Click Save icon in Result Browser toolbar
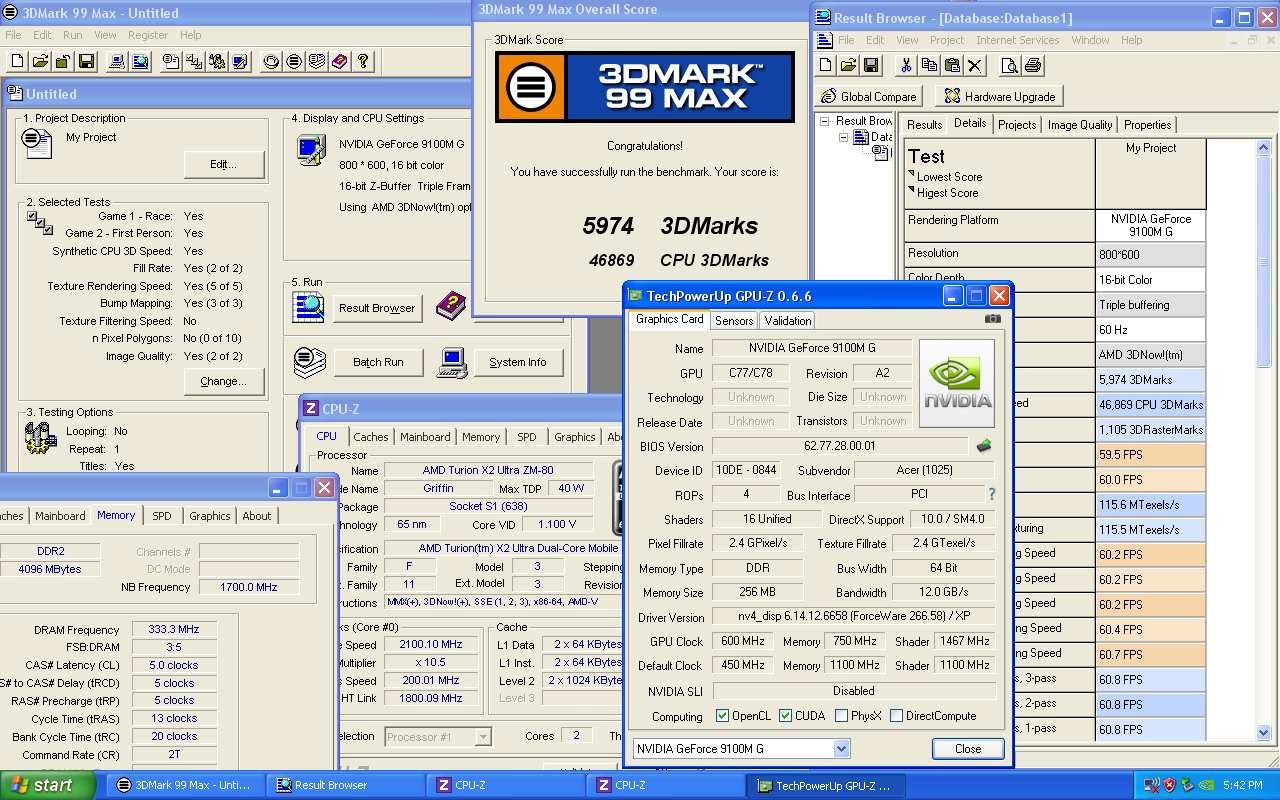Viewport: 1280px width, 800px height. pyautogui.click(x=871, y=66)
